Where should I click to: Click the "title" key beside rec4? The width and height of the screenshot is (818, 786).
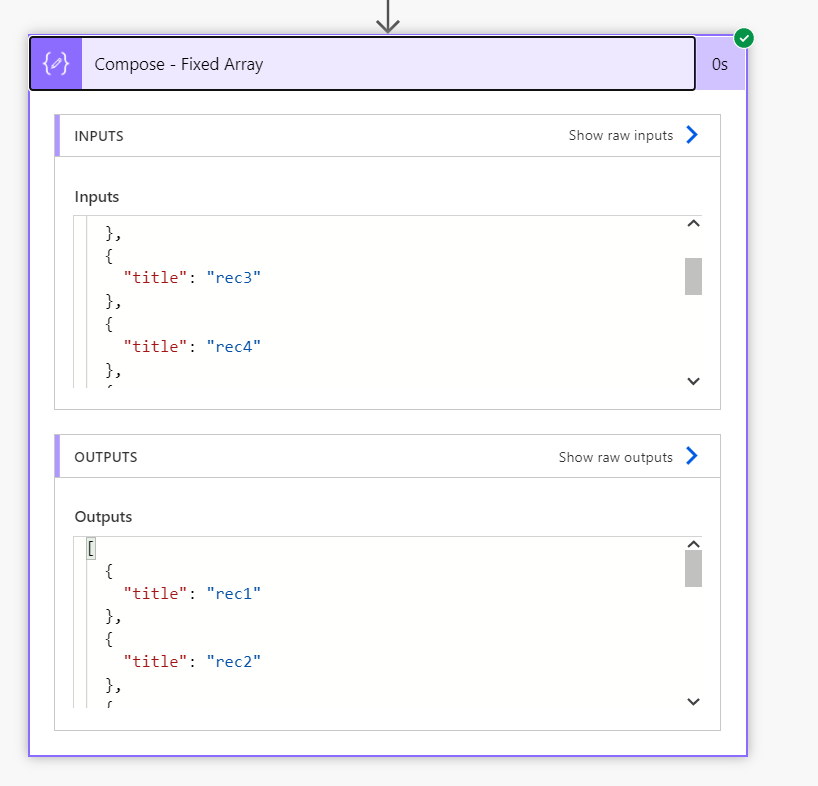coord(155,346)
